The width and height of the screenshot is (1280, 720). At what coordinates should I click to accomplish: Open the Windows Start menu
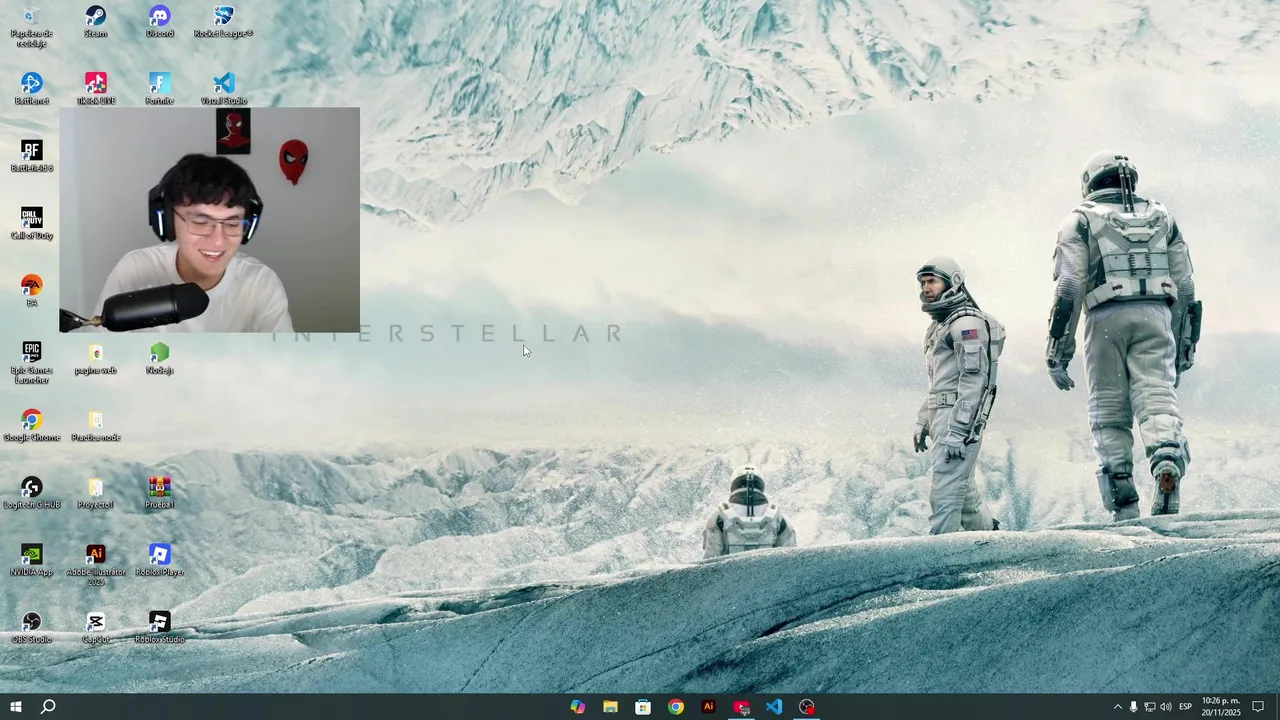tap(16, 707)
